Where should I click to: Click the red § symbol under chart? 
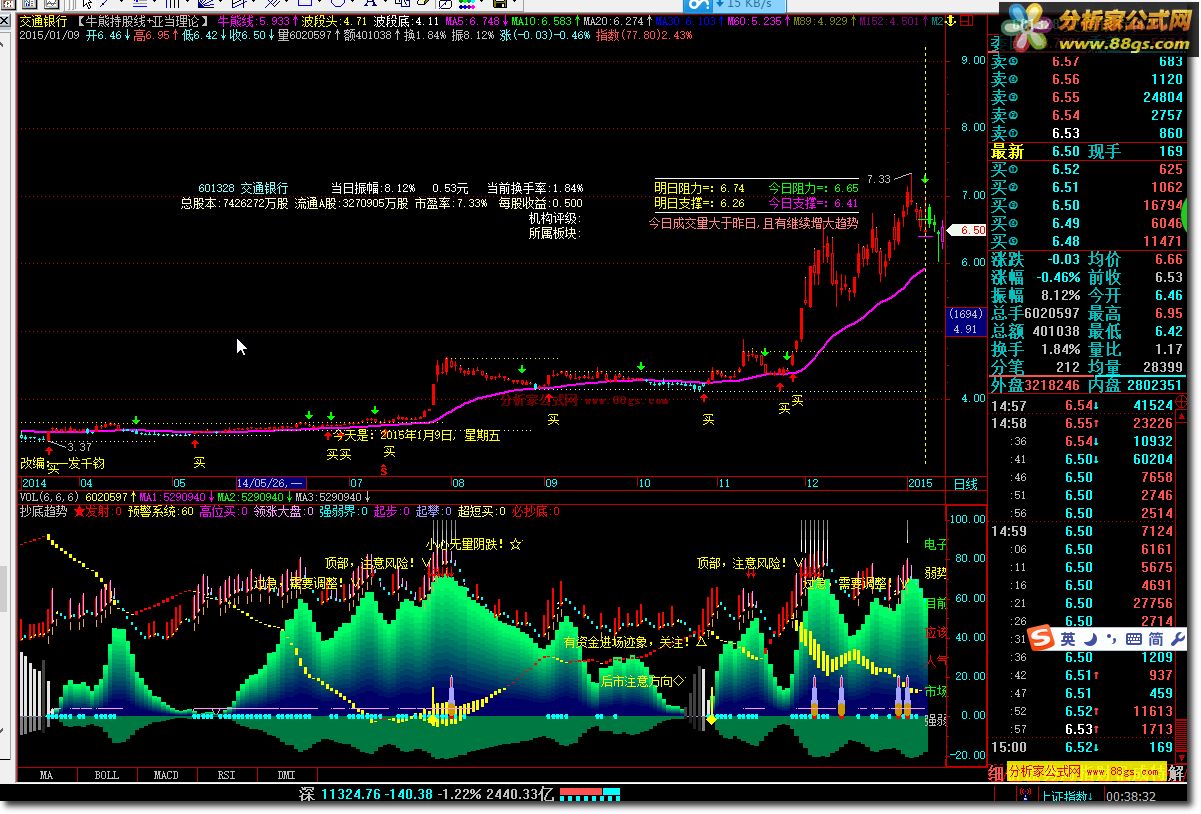tap(383, 468)
